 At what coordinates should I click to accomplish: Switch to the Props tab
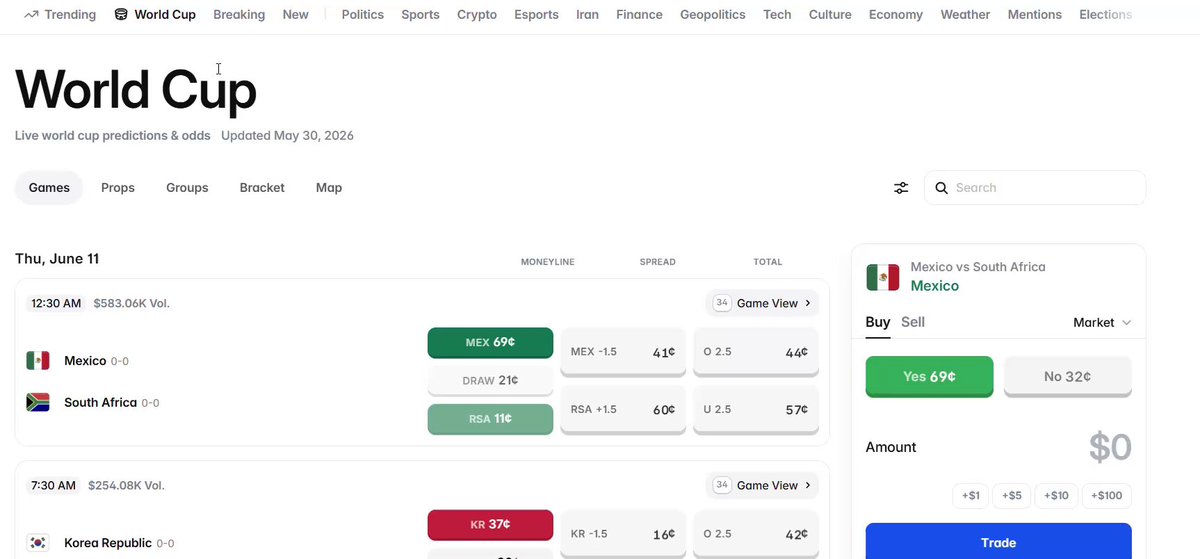click(118, 187)
